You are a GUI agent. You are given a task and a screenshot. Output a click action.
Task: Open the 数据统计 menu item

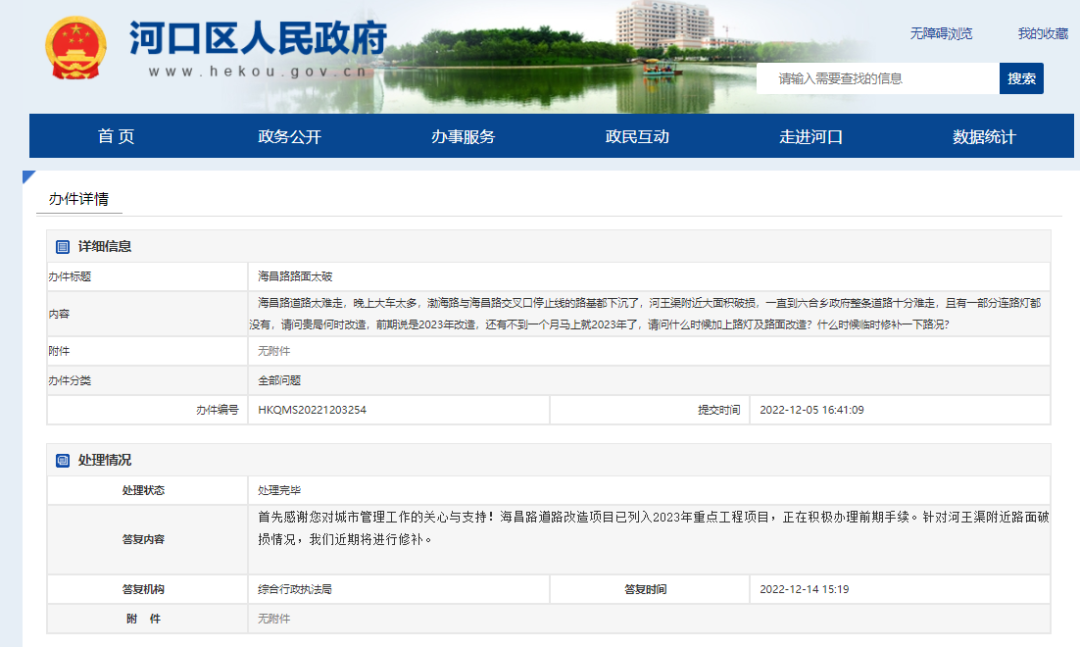tap(984, 136)
